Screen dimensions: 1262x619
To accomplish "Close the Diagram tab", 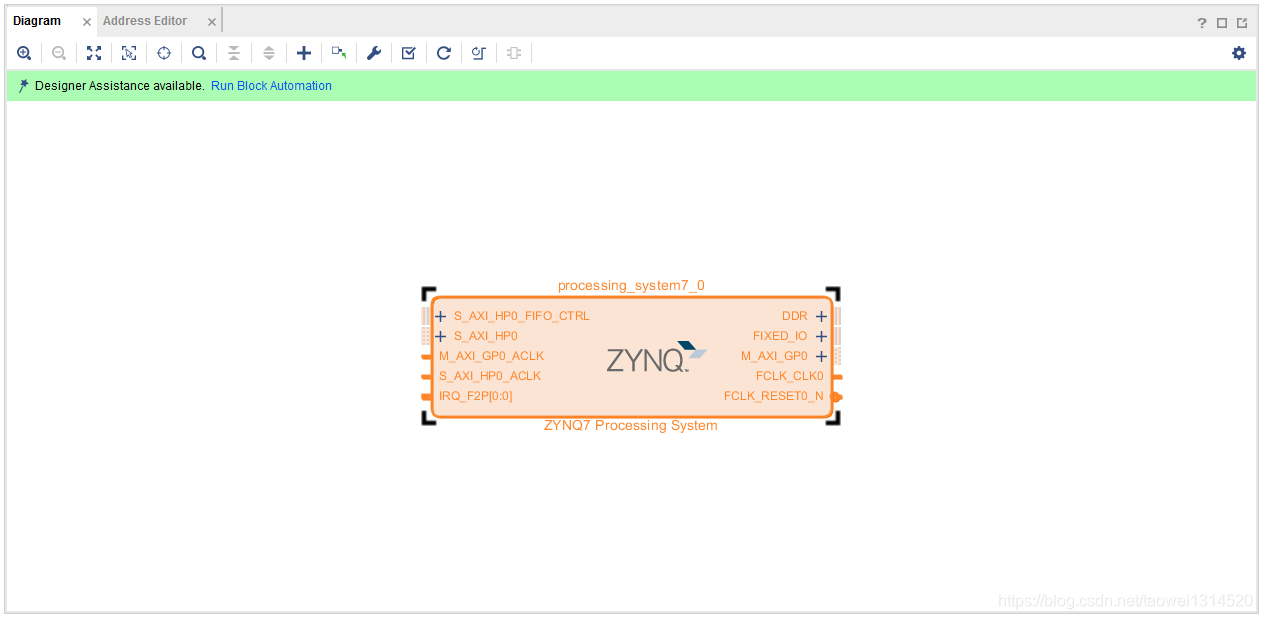I will pyautogui.click(x=86, y=22).
